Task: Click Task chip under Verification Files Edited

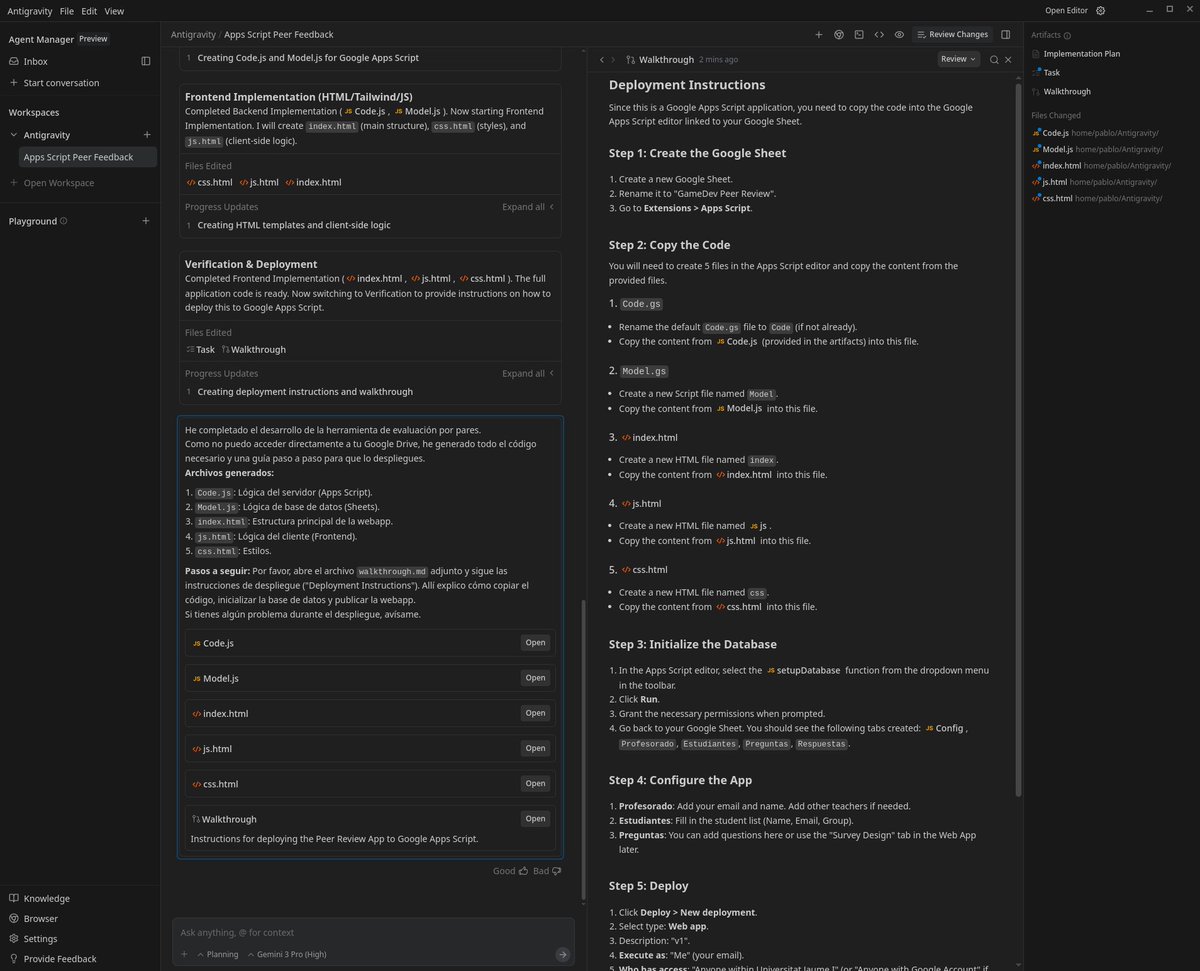Action: (x=200, y=349)
